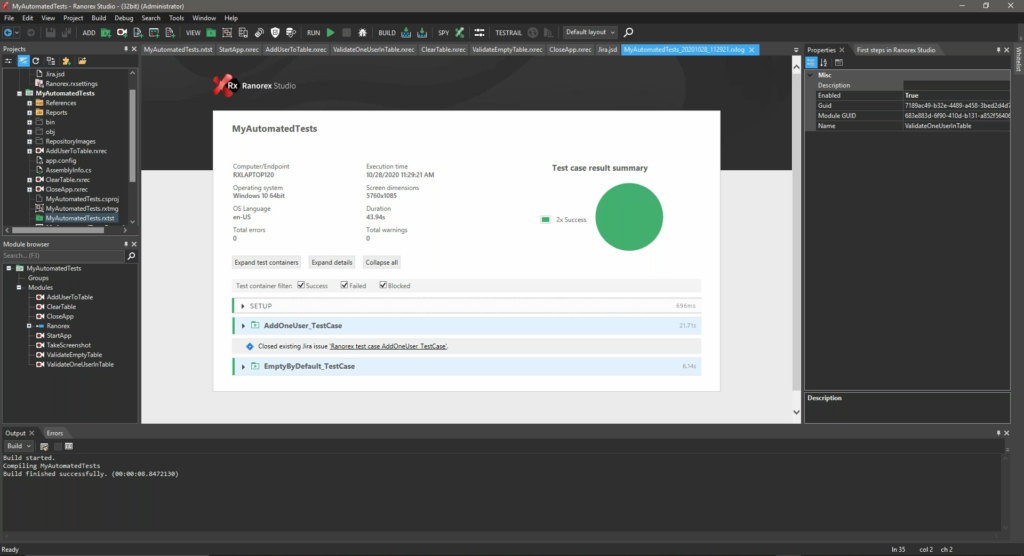This screenshot has height=556, width=1024.
Task: Click the word wrap icon in Output toolbar
Action: 69,446
